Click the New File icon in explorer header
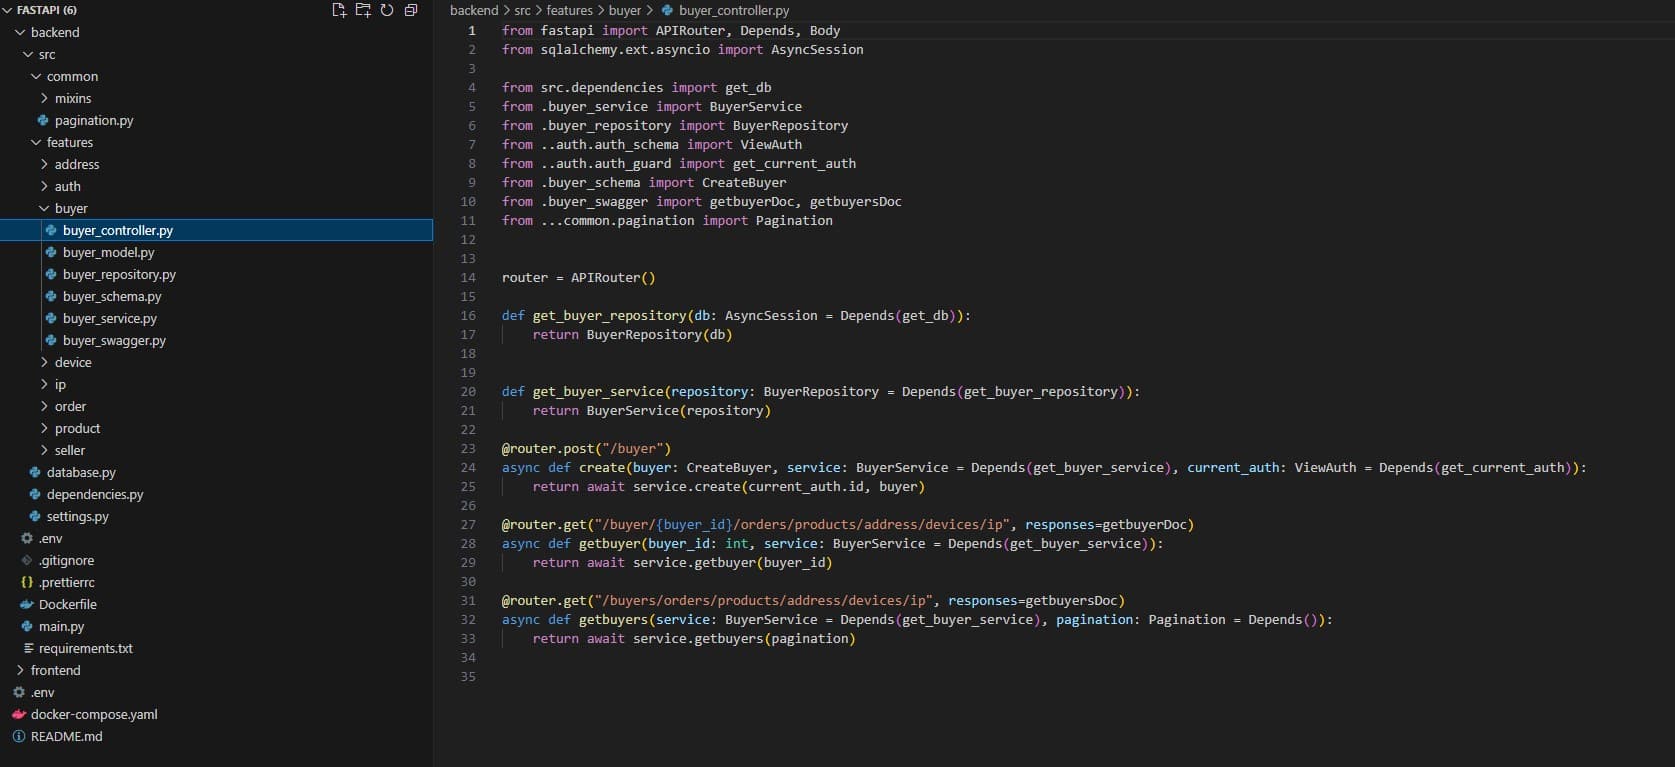This screenshot has height=767, width=1675. click(339, 10)
